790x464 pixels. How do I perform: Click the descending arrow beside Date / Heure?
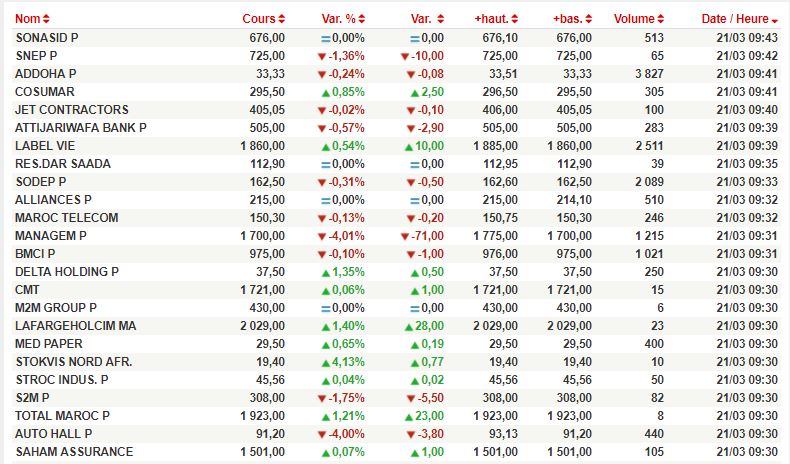tap(775, 19)
